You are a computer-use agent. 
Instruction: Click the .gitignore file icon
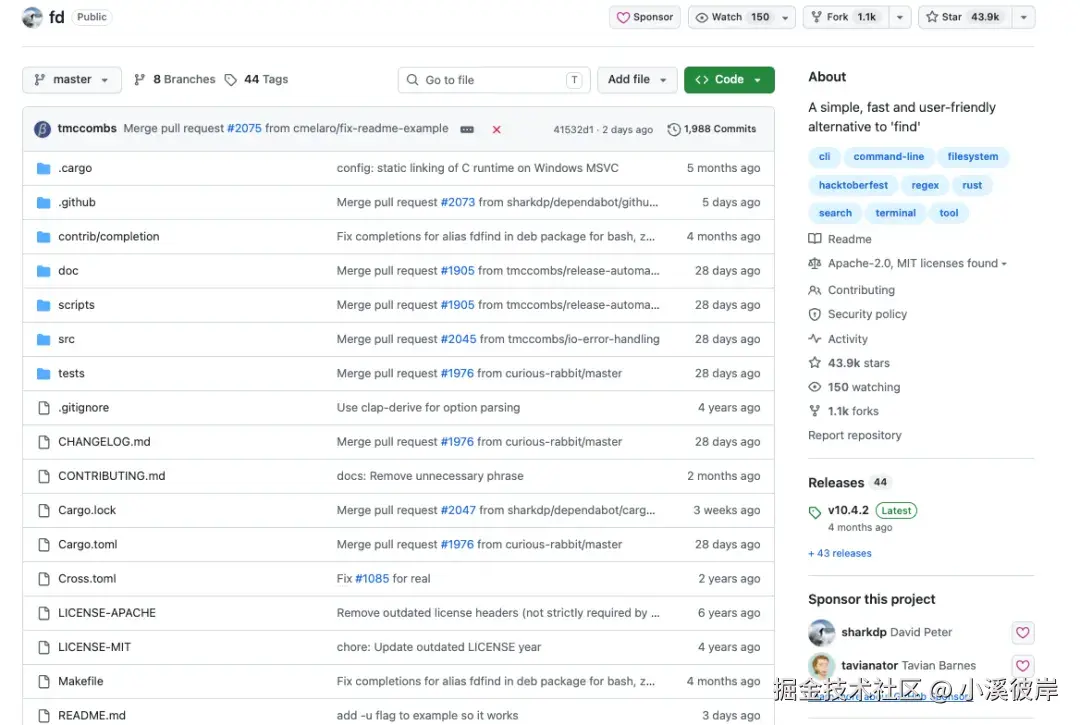pyautogui.click(x=43, y=408)
